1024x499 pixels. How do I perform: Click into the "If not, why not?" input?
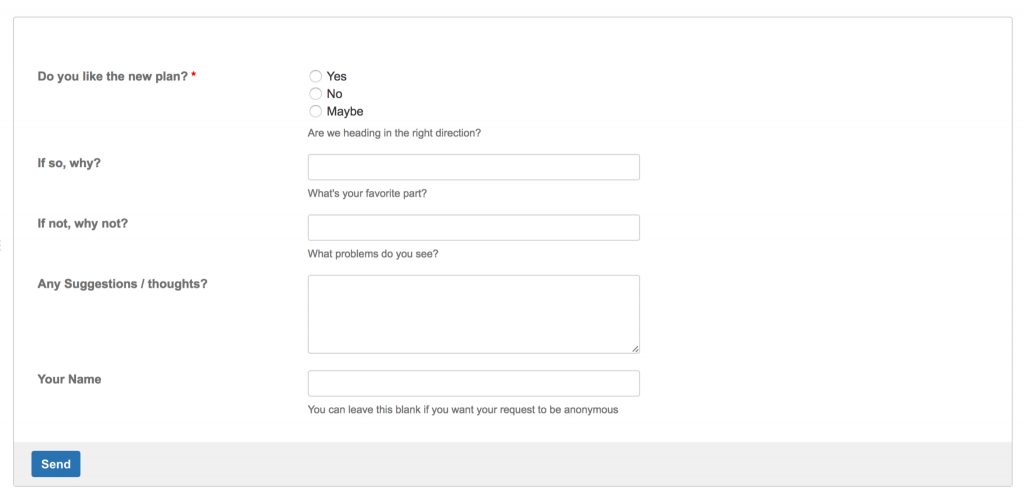473,227
